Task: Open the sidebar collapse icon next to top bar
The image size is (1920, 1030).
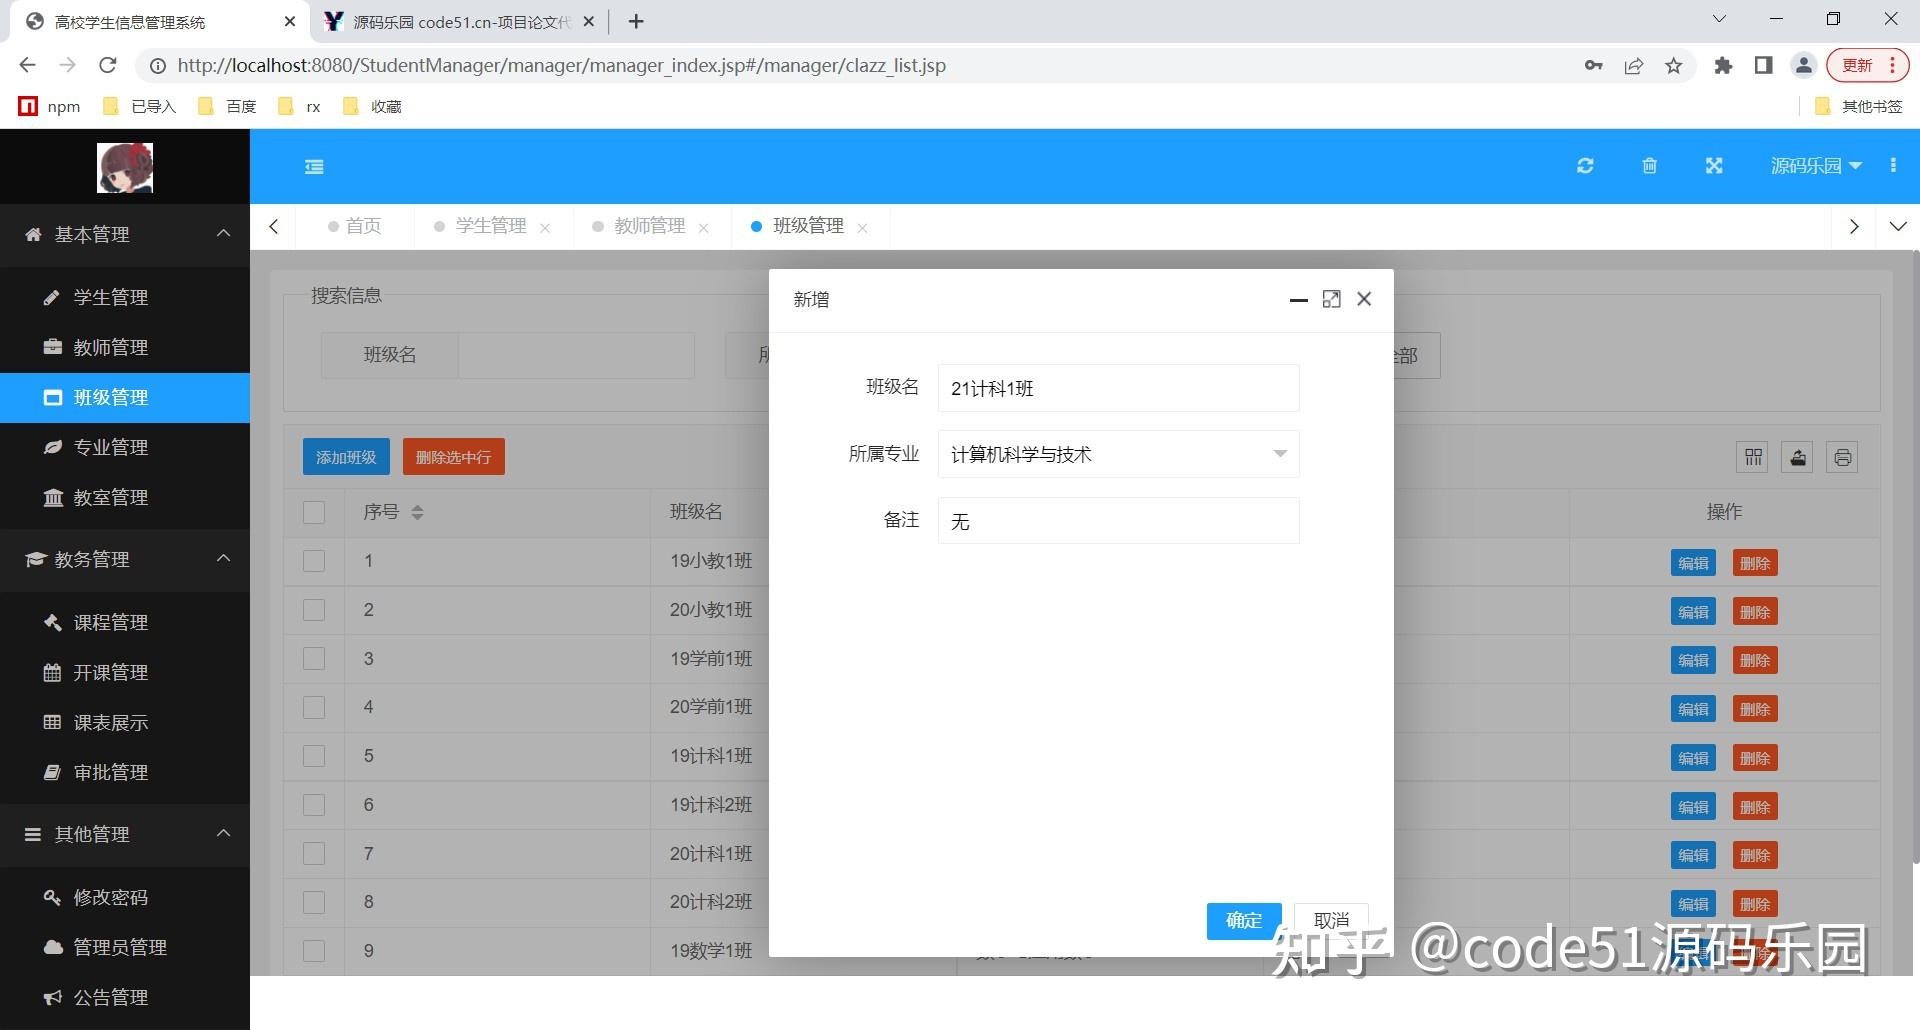Action: [x=314, y=166]
